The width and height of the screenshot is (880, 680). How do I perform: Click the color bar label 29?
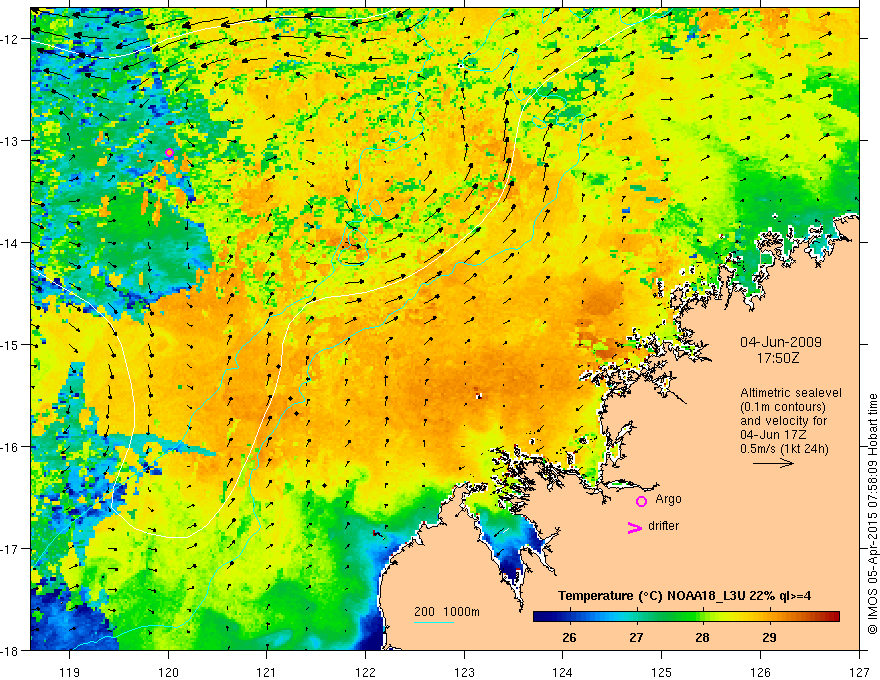(769, 637)
